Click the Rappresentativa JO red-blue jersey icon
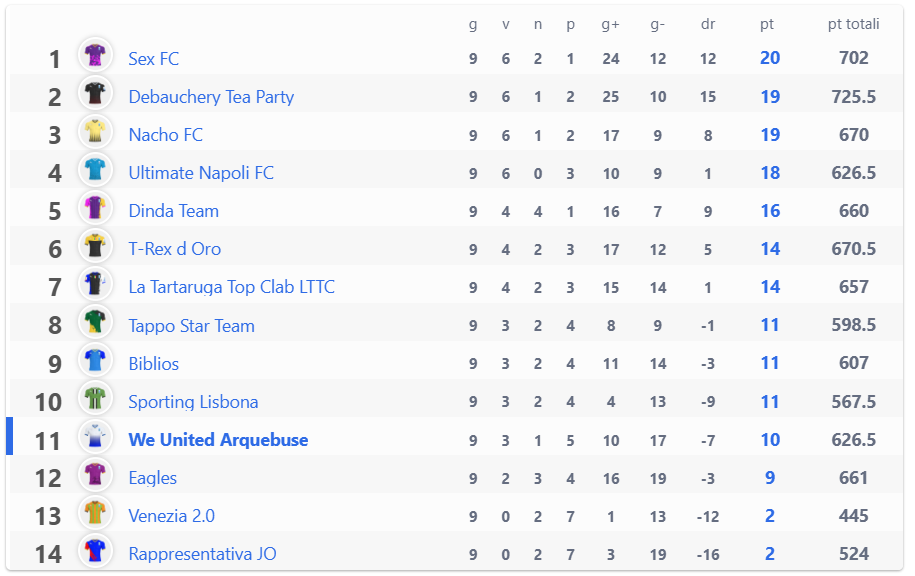 95,550
